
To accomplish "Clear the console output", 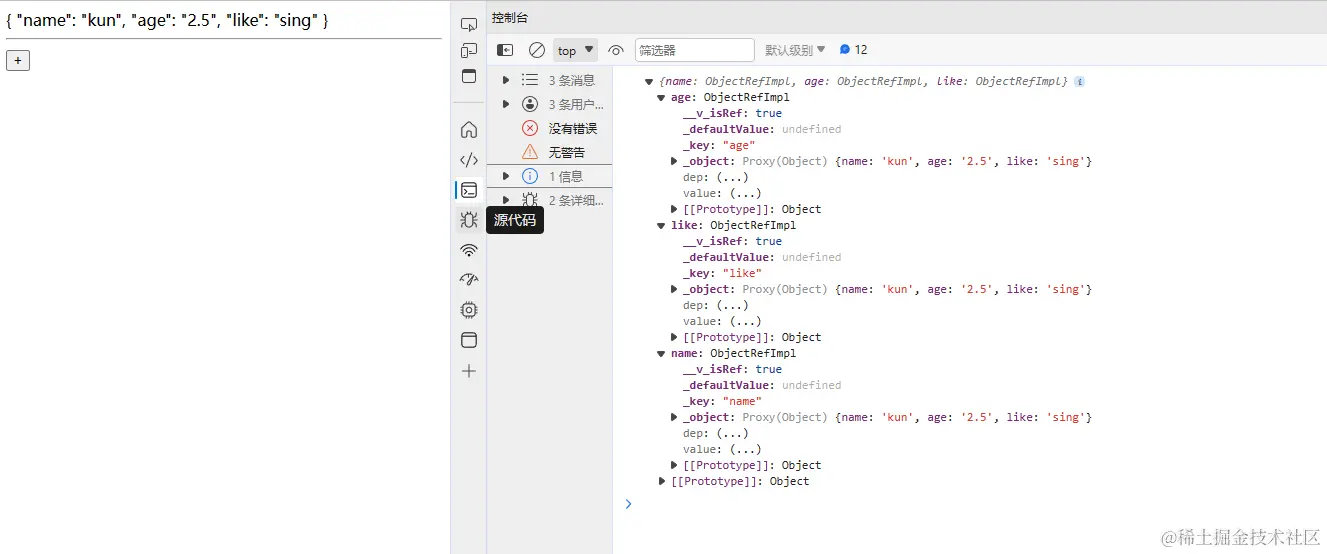I will pos(537,50).
